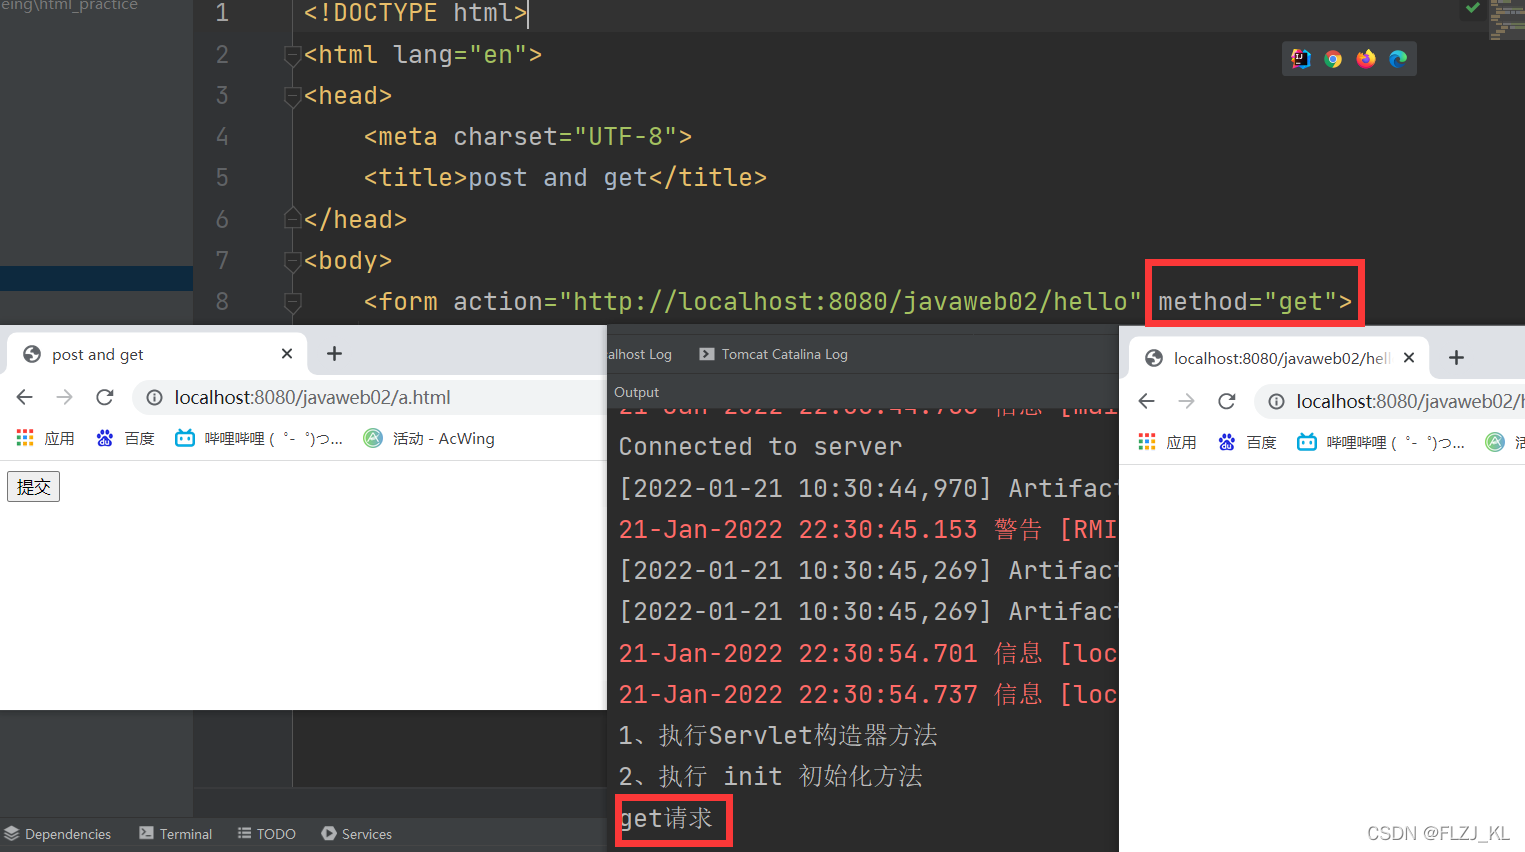Click console line '1、执行Servlet构造器方法'
This screenshot has width=1525, height=852.
[778, 736]
